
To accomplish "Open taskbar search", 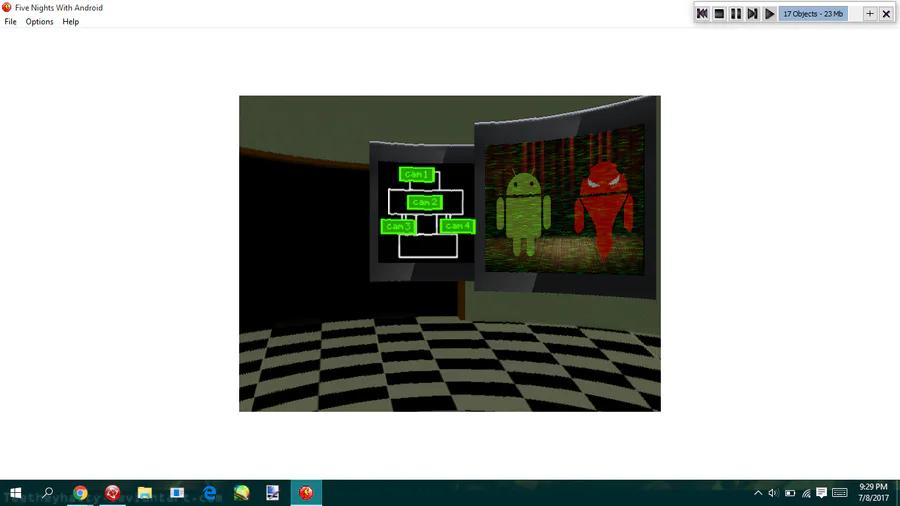I will [x=48, y=493].
